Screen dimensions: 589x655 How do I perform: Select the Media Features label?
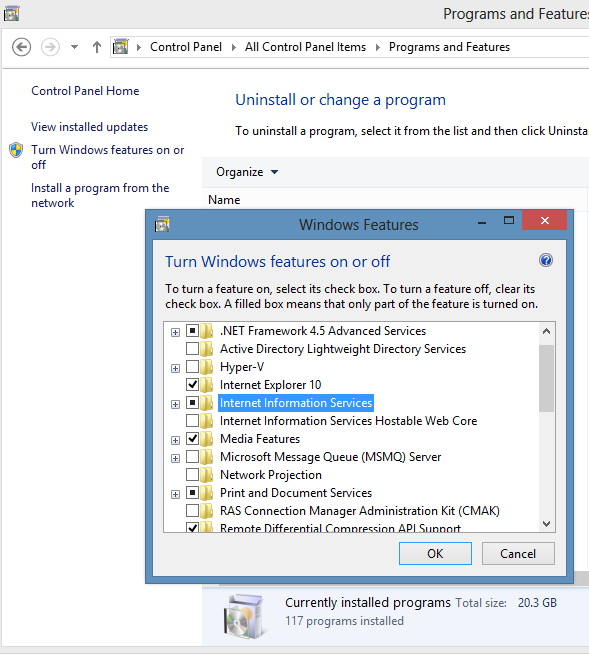[x=260, y=439]
